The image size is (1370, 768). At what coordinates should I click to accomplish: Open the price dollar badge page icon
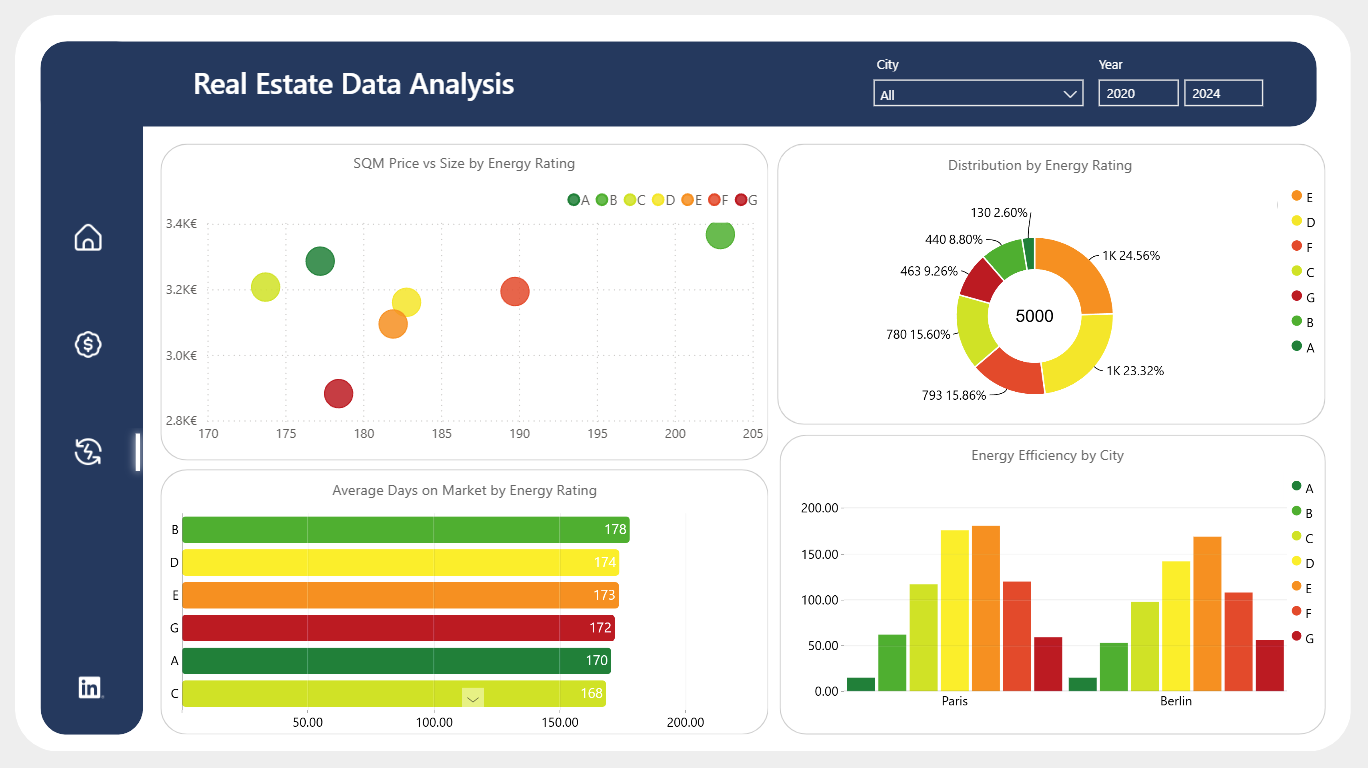pos(89,344)
